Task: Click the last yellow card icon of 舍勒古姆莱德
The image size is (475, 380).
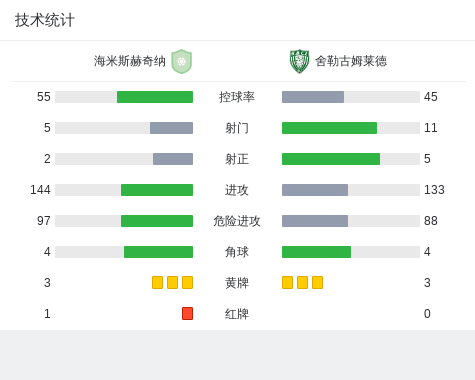Action: pyautogui.click(x=317, y=283)
